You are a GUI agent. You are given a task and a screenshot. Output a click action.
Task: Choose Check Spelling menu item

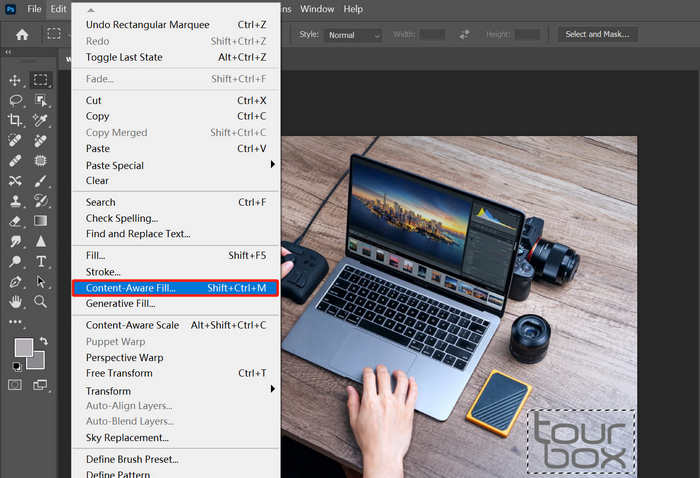point(176,218)
